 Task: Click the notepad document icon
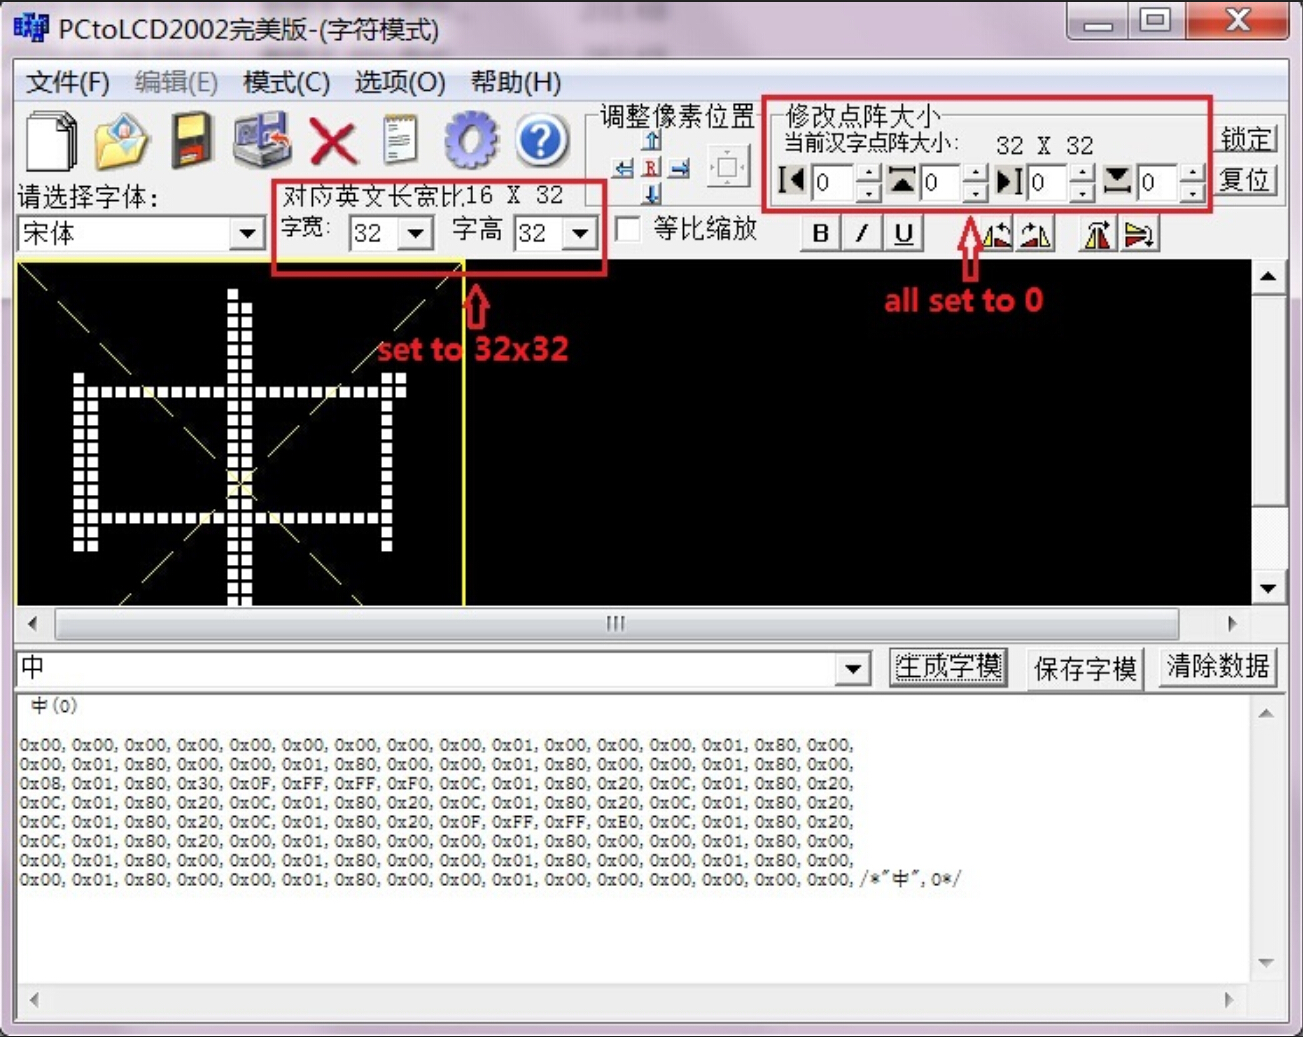401,141
